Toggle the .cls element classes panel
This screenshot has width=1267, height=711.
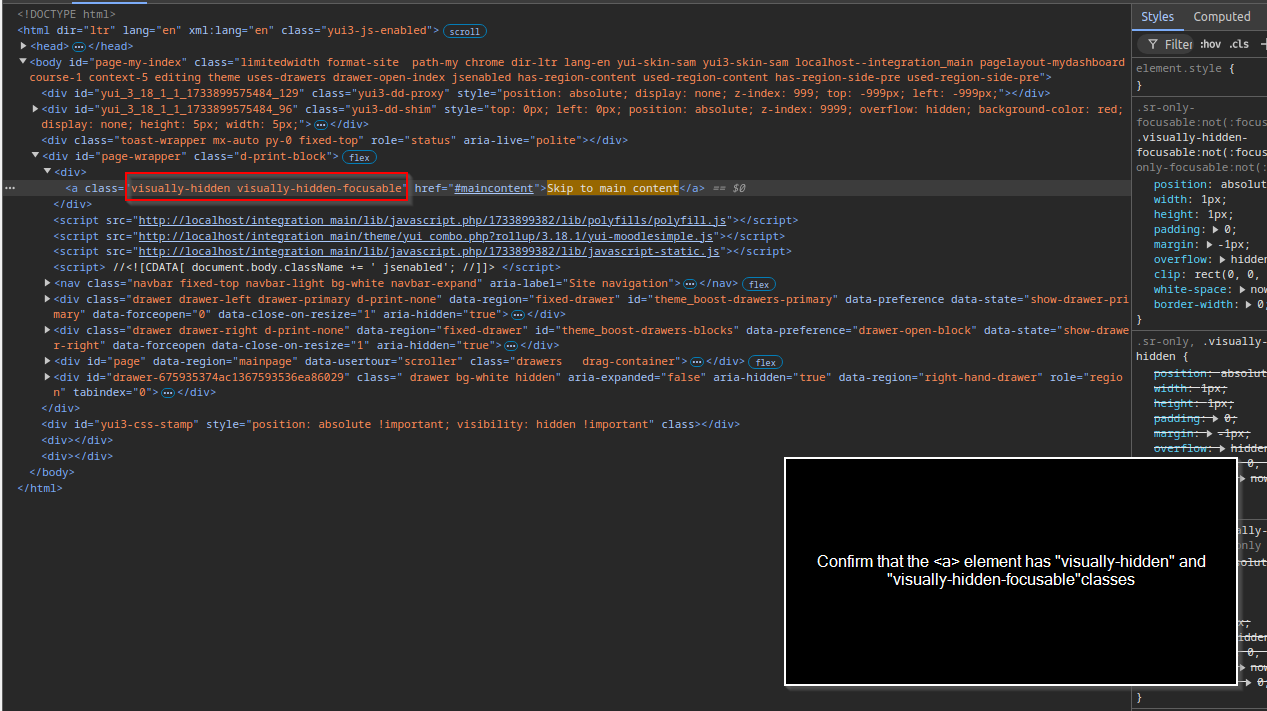point(1239,44)
